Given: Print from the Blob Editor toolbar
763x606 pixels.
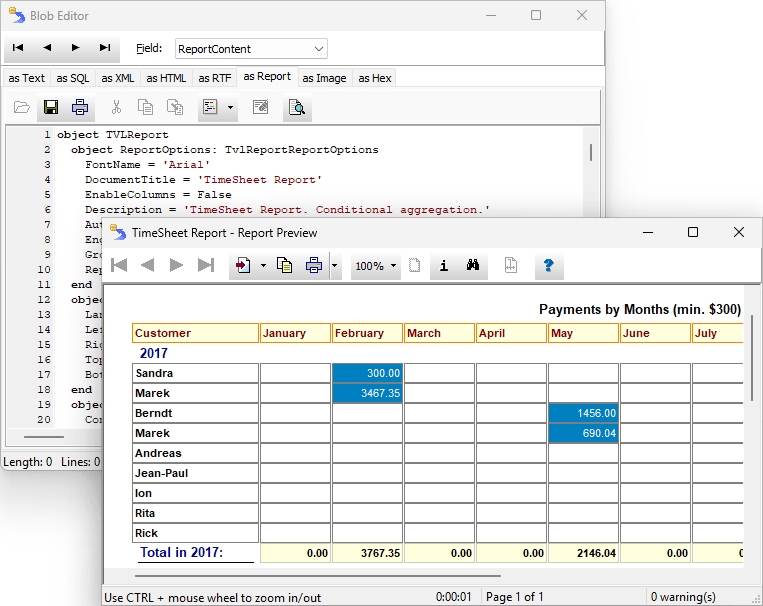Looking at the screenshot, I should pyautogui.click(x=80, y=107).
